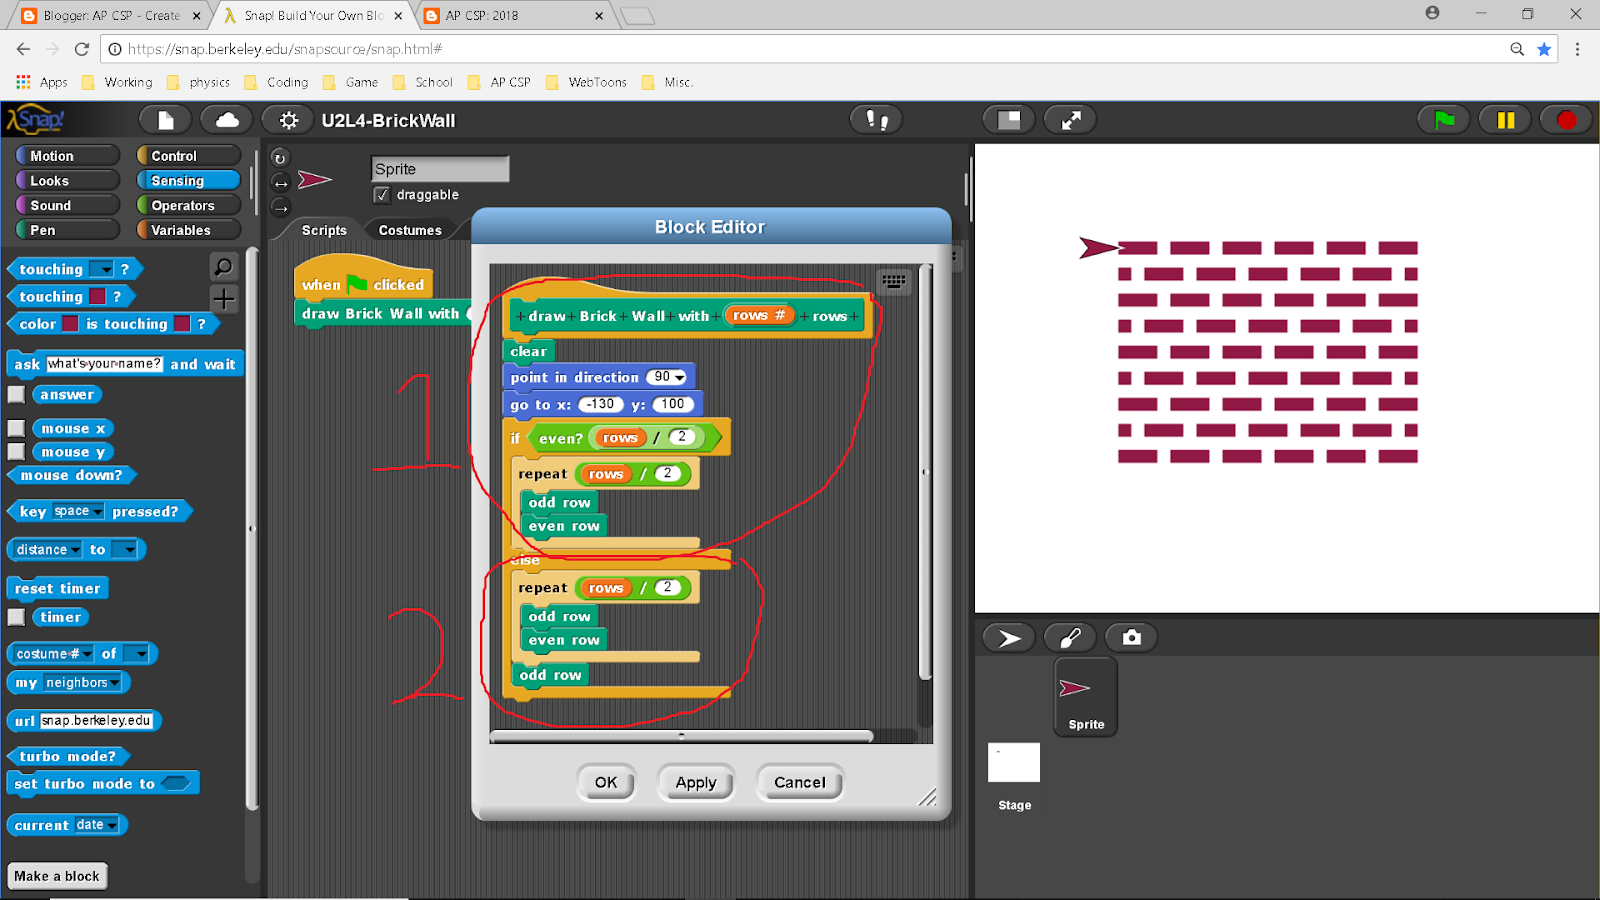Select the Sprite thumbnail in the corral
The image size is (1600, 900).
pos(1086,698)
